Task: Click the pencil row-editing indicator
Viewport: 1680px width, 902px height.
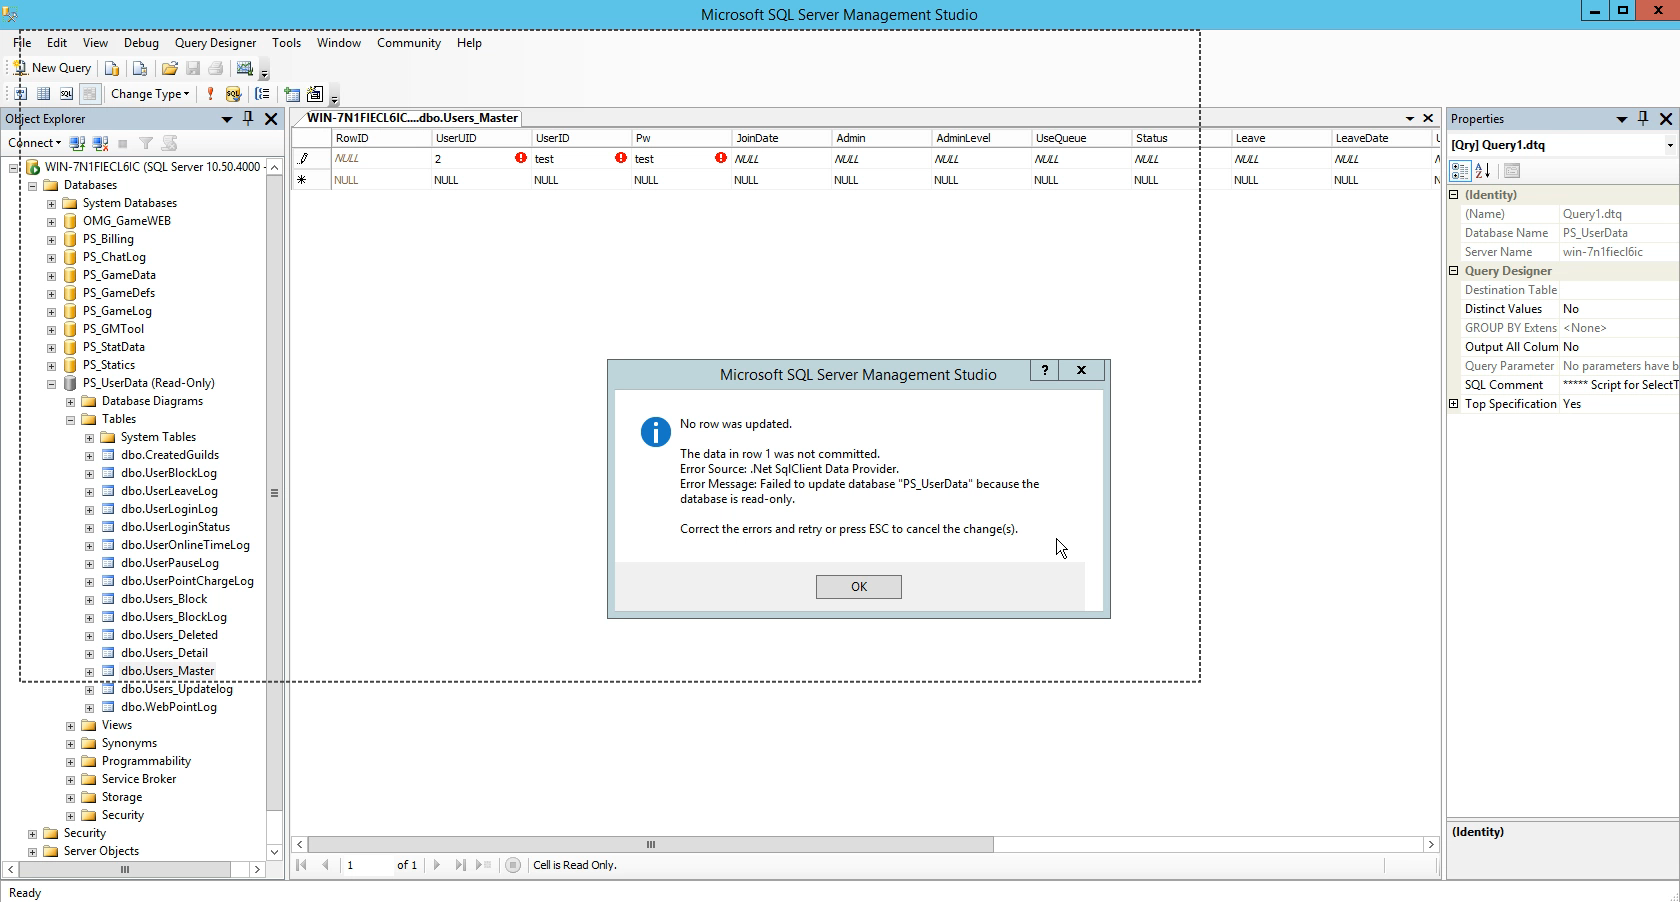Action: 304,158
